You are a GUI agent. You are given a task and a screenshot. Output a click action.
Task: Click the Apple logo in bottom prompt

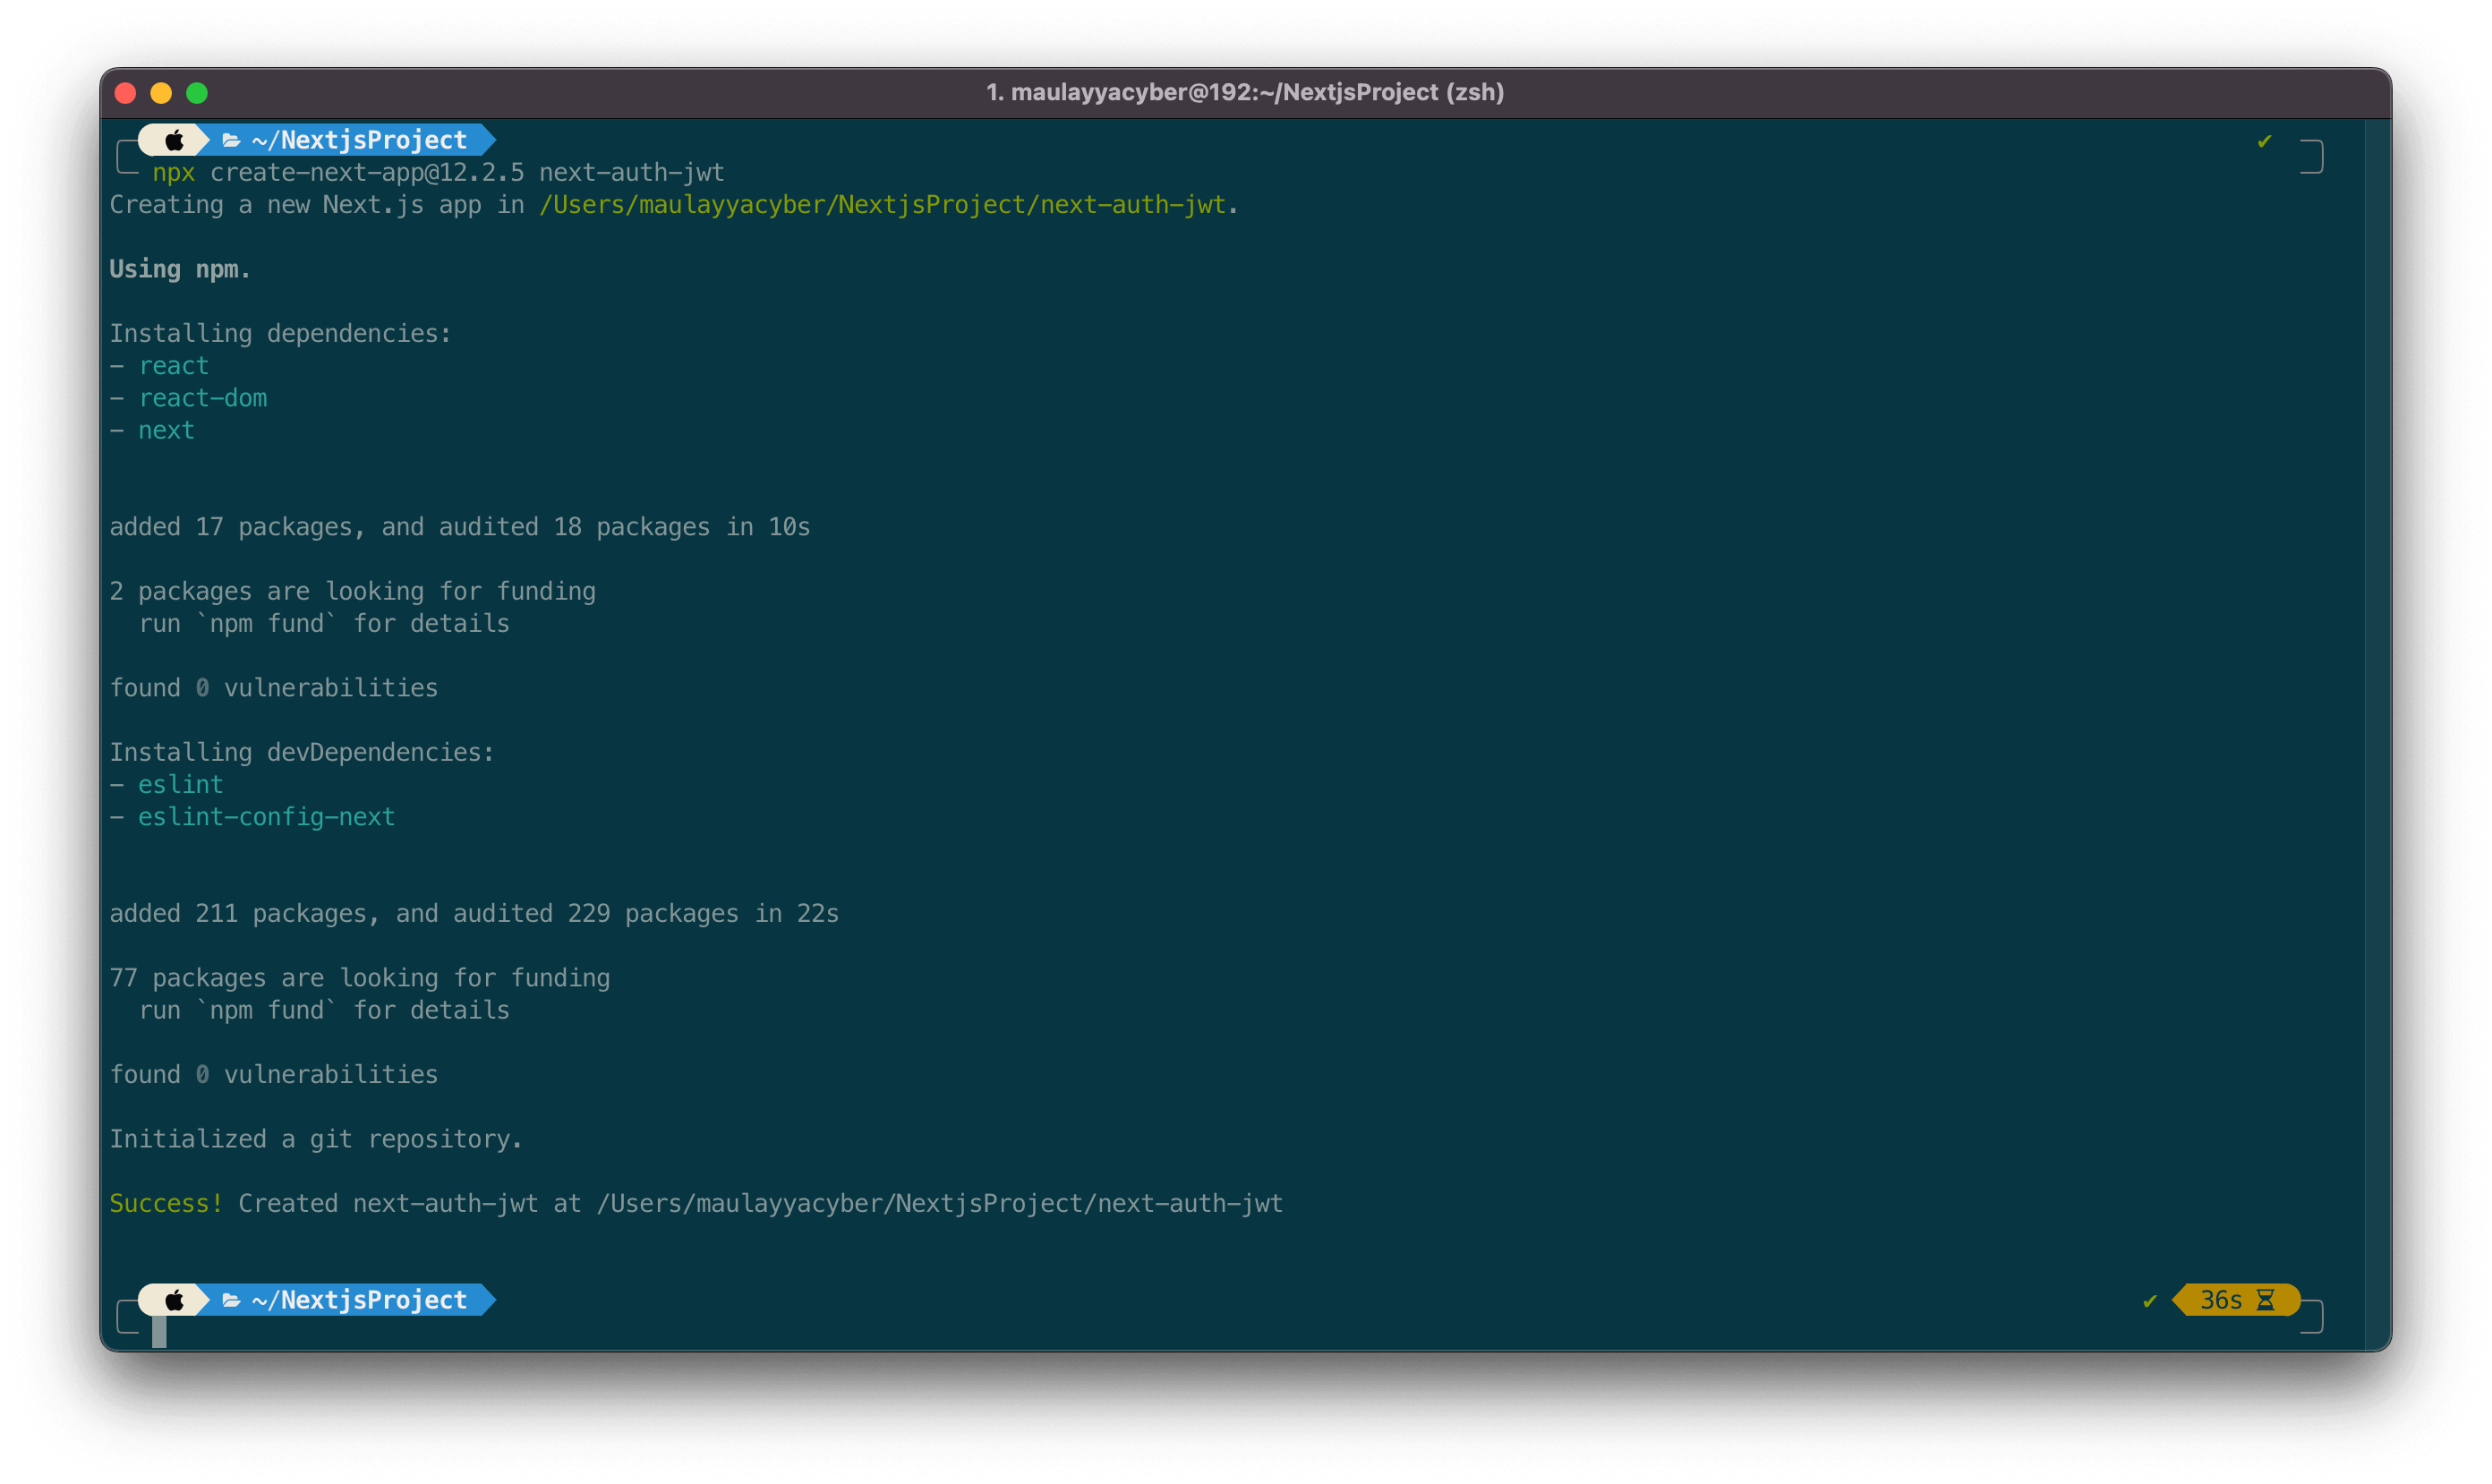point(174,1300)
